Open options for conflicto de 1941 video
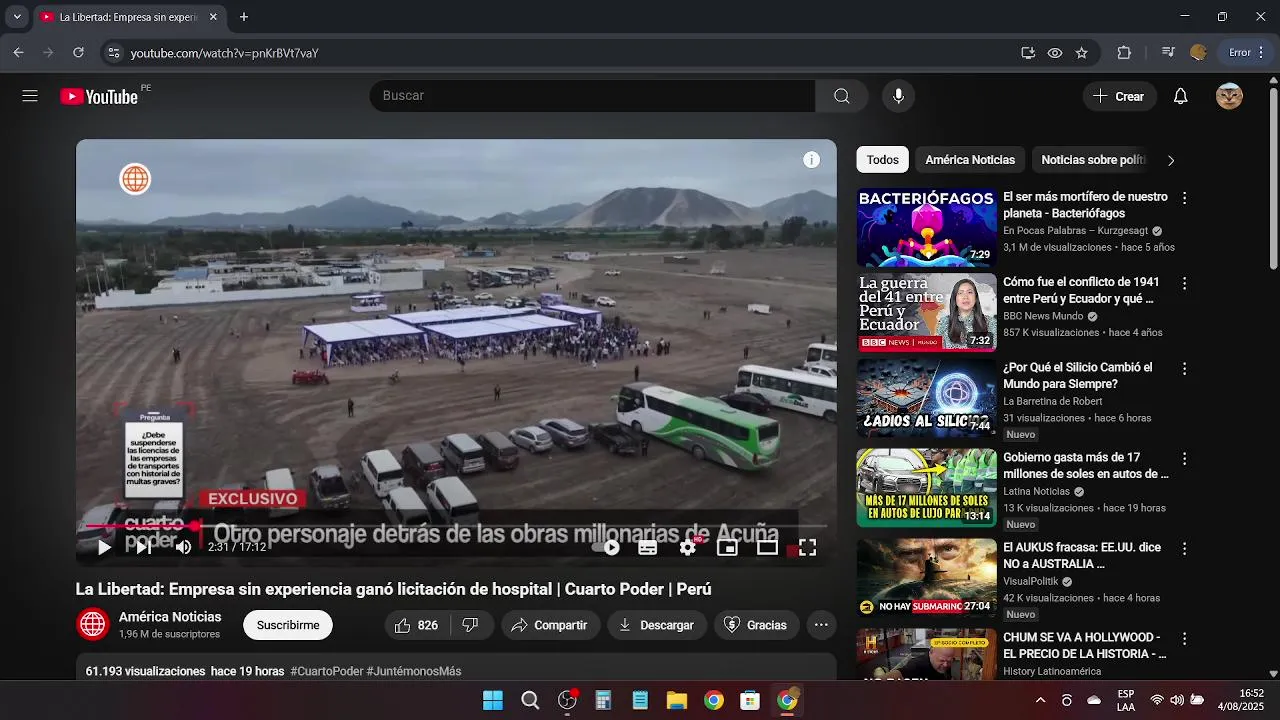The height and width of the screenshot is (720, 1280). [x=1184, y=284]
